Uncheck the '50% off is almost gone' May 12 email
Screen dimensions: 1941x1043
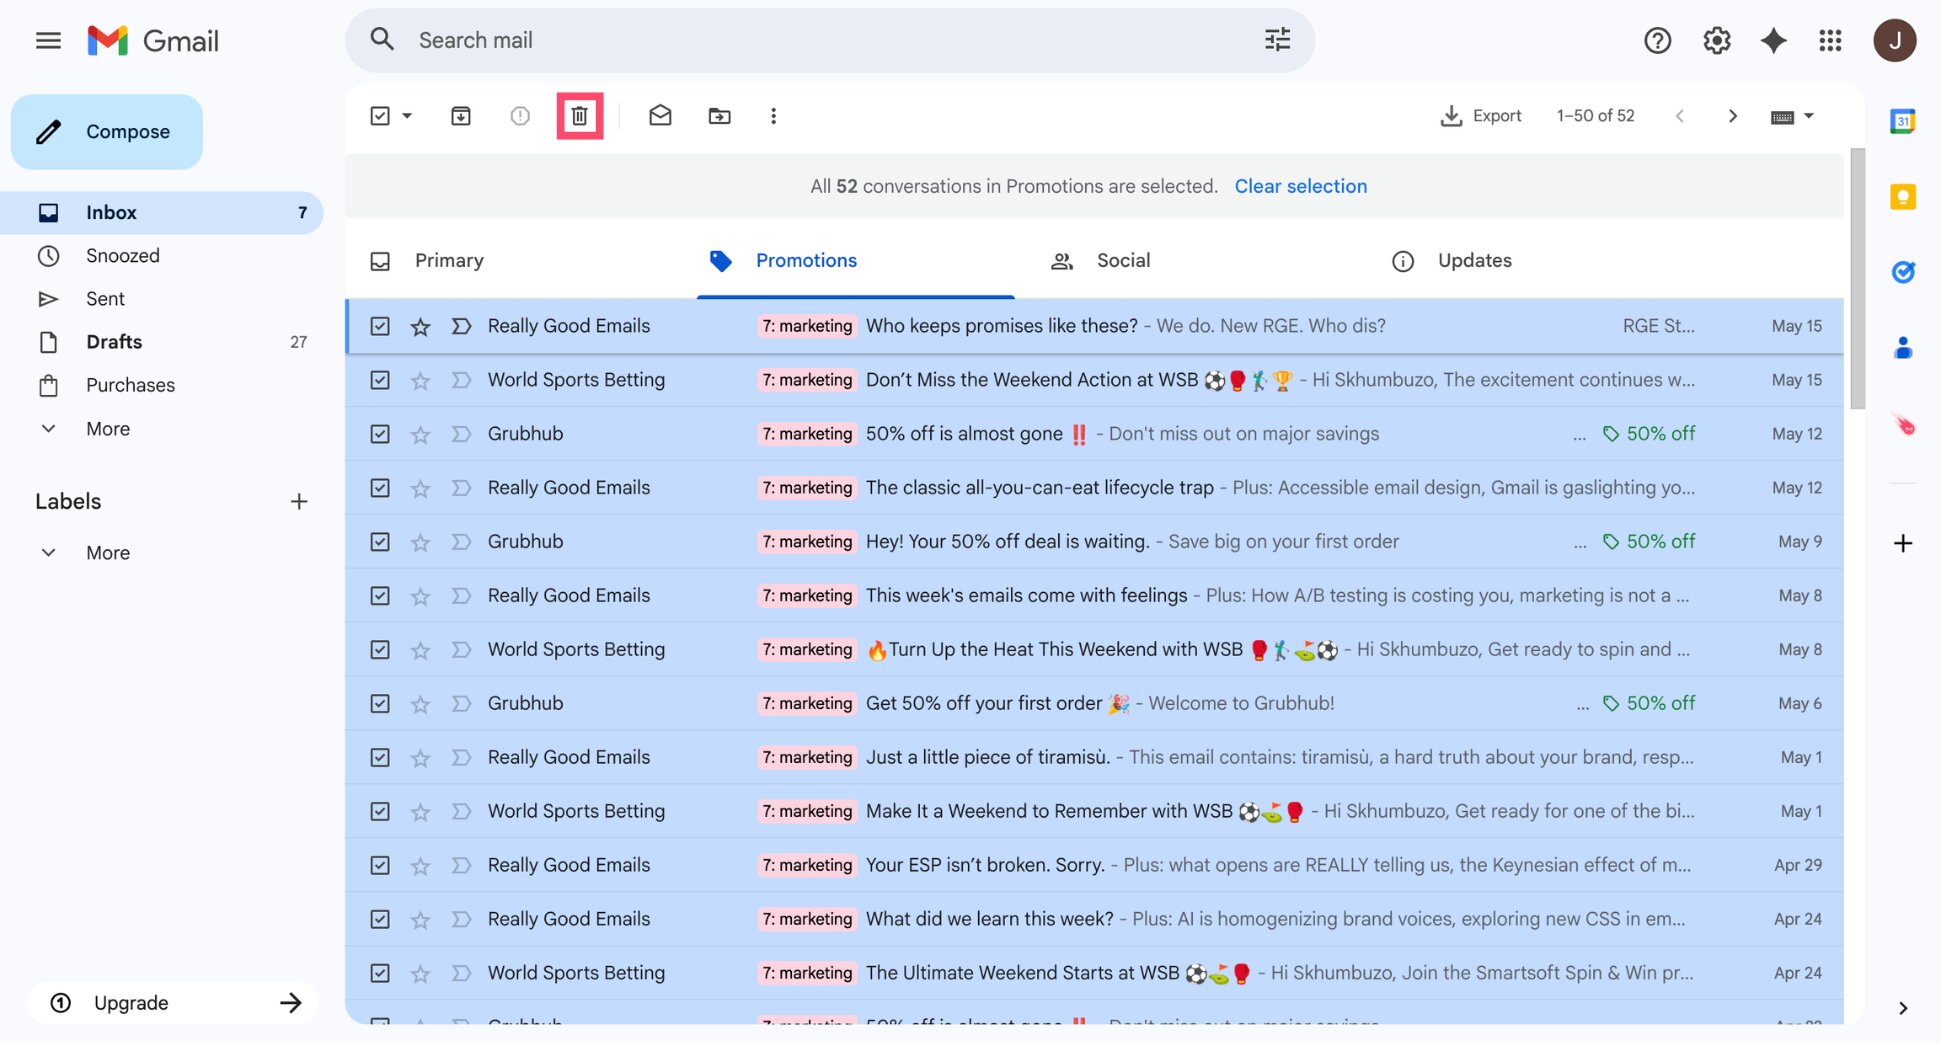[x=380, y=434]
